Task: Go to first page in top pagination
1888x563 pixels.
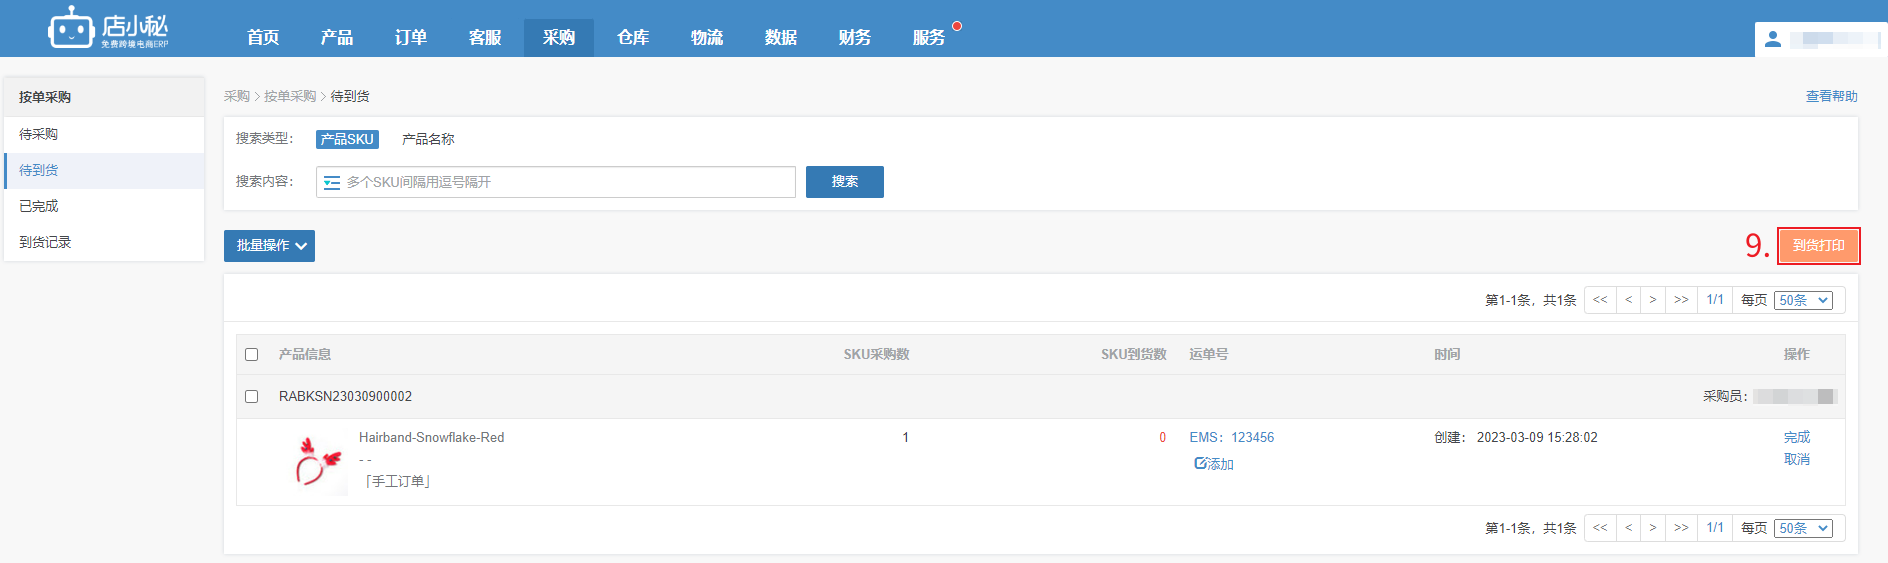Action: (1600, 300)
